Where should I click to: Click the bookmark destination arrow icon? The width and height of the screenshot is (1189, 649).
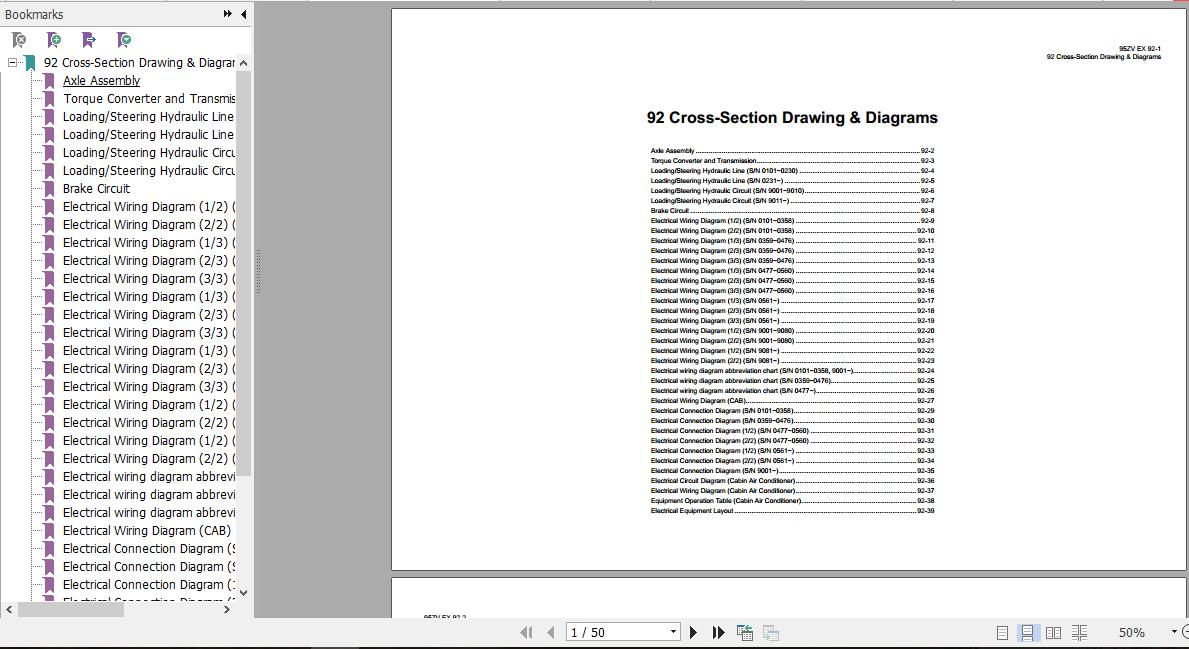pos(89,40)
